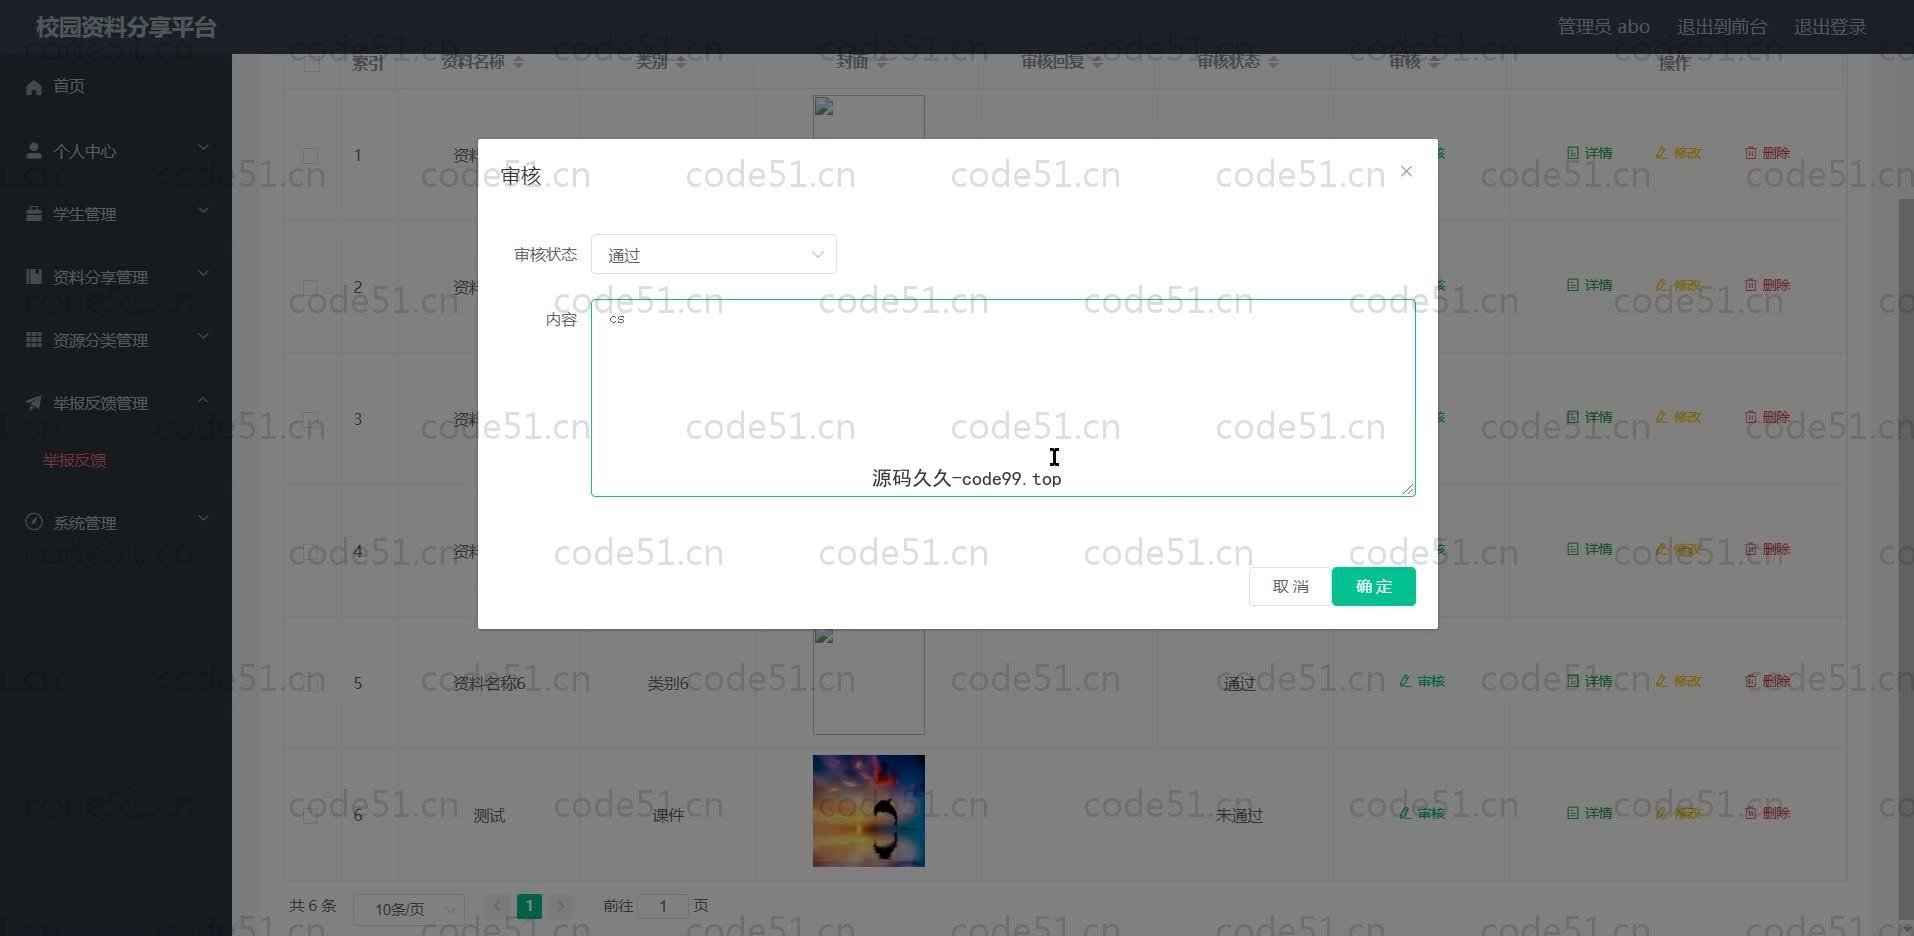Sort by 资料名称 column header
Screen dimensions: 1914x936
tap(482, 62)
